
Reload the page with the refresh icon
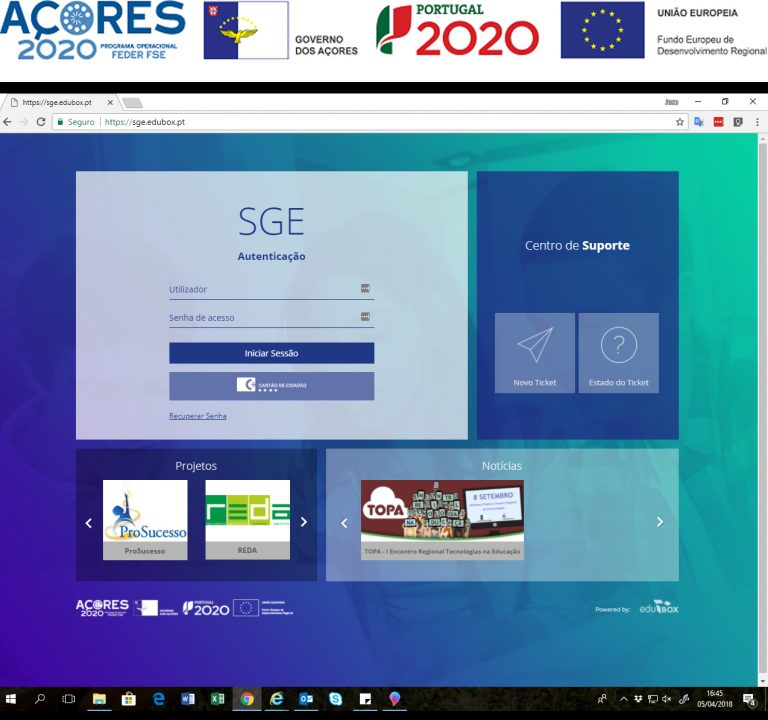click(41, 122)
